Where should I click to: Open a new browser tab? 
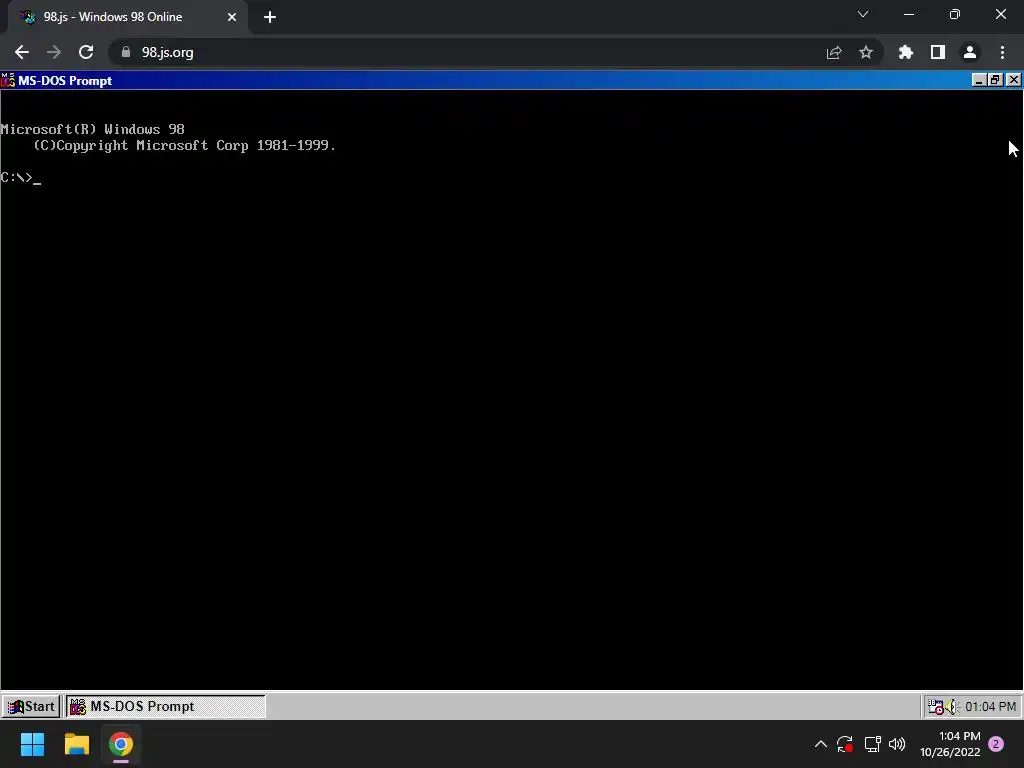pyautogui.click(x=270, y=17)
